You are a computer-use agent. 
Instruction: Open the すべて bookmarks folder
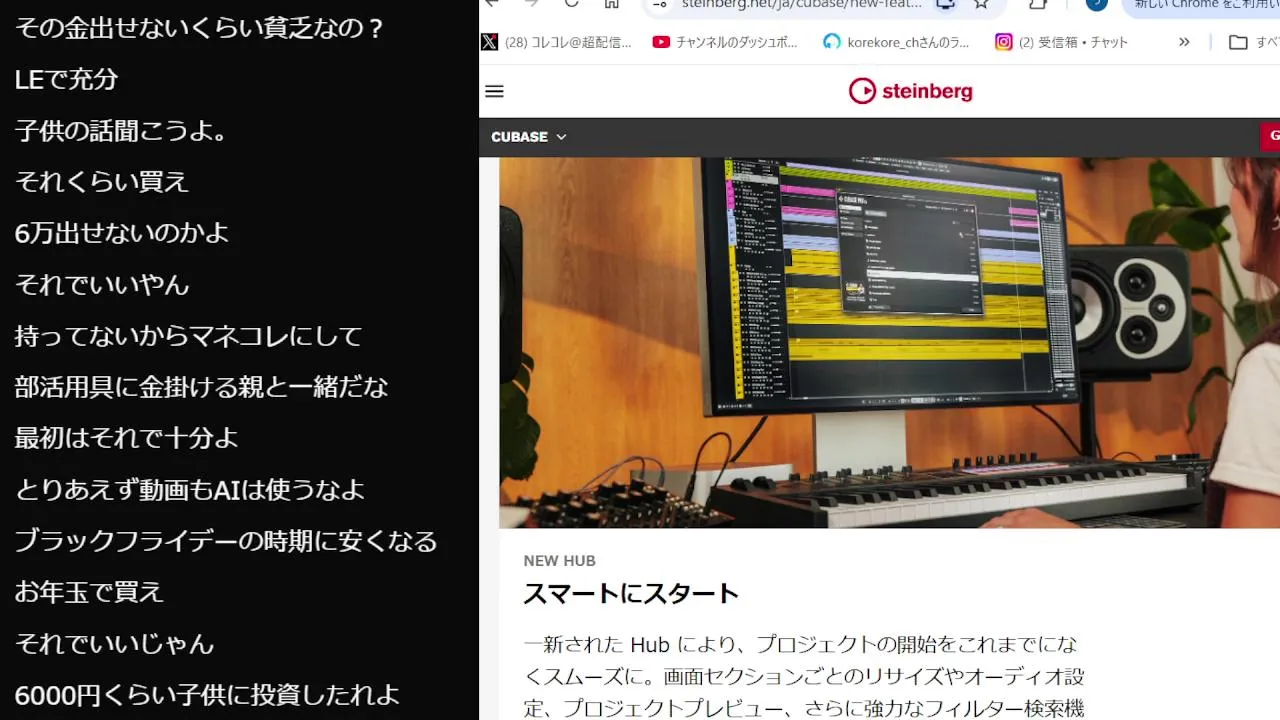[x=1254, y=42]
